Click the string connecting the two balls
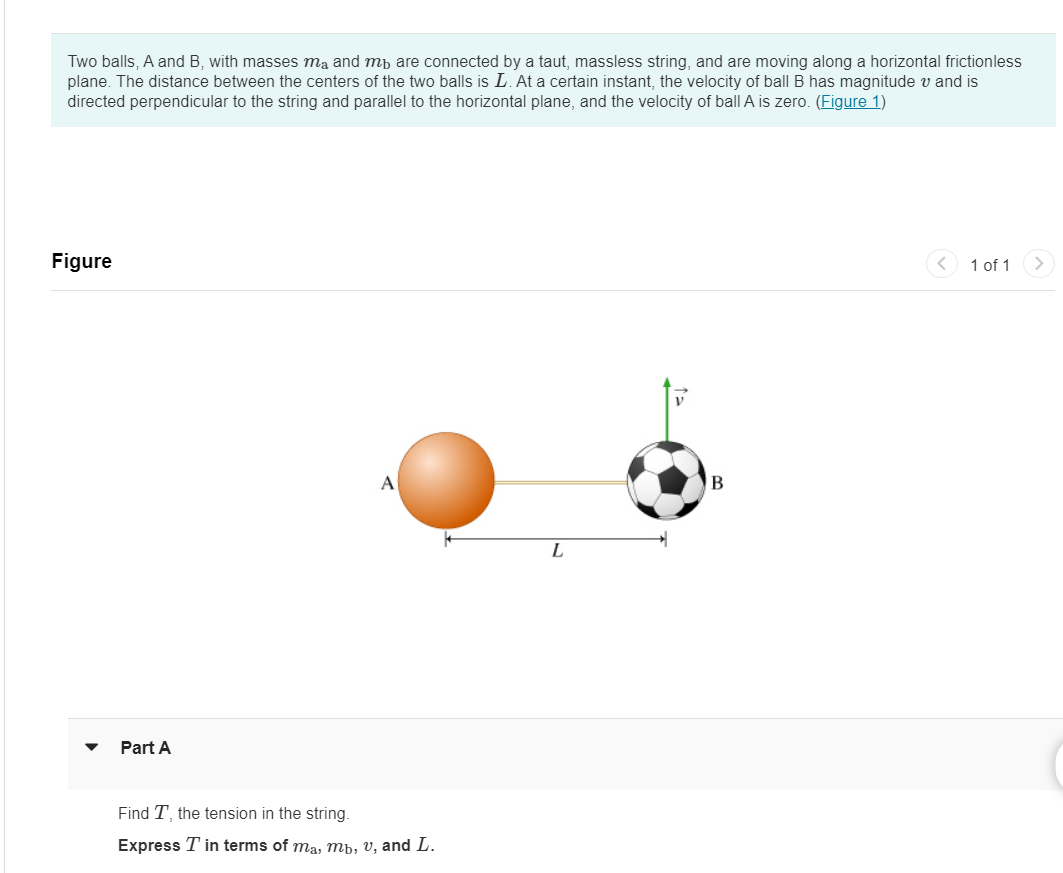 coord(560,481)
